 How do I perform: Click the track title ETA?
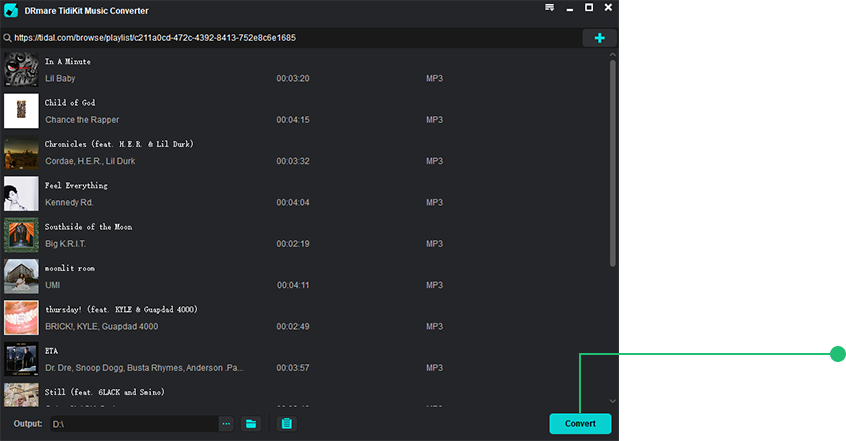pyautogui.click(x=51, y=351)
